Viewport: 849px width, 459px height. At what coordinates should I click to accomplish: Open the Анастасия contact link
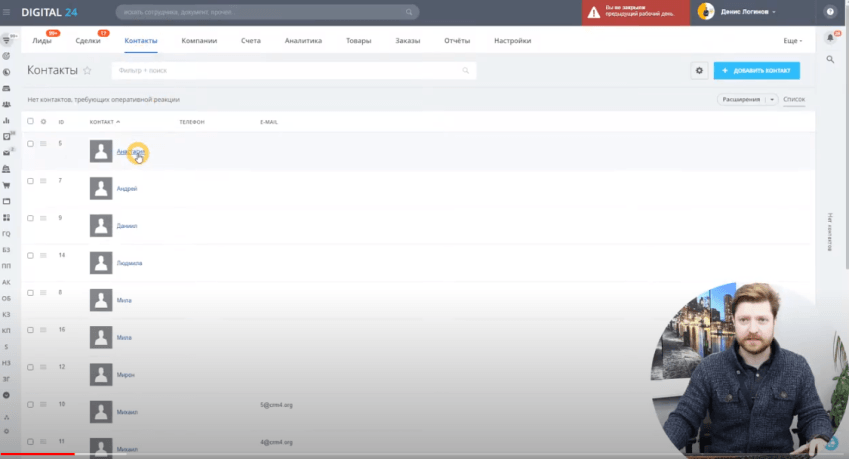[130, 152]
